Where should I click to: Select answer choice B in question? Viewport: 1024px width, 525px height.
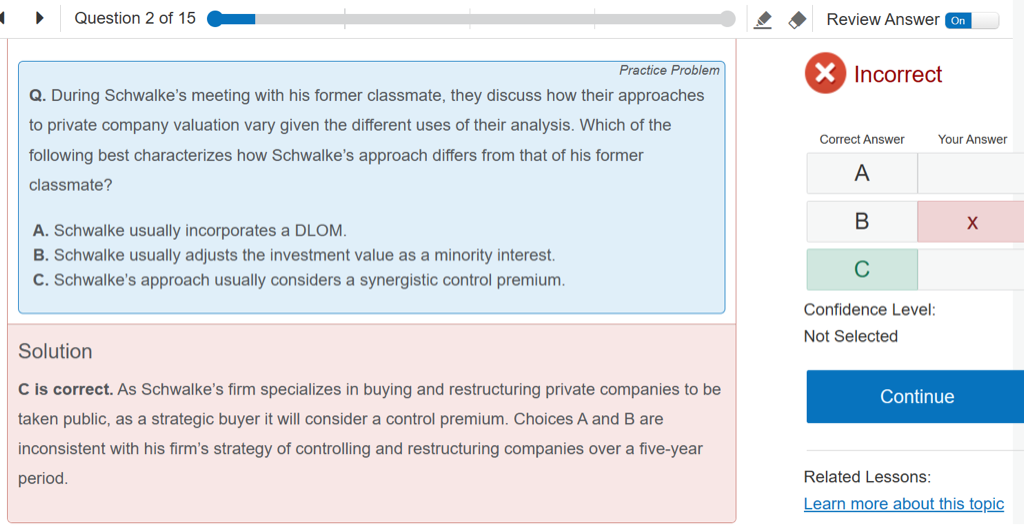coord(294,255)
